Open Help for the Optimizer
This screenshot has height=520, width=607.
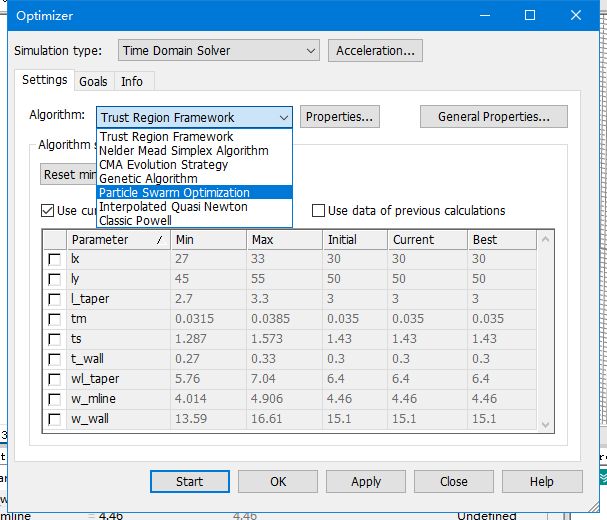tap(542, 482)
